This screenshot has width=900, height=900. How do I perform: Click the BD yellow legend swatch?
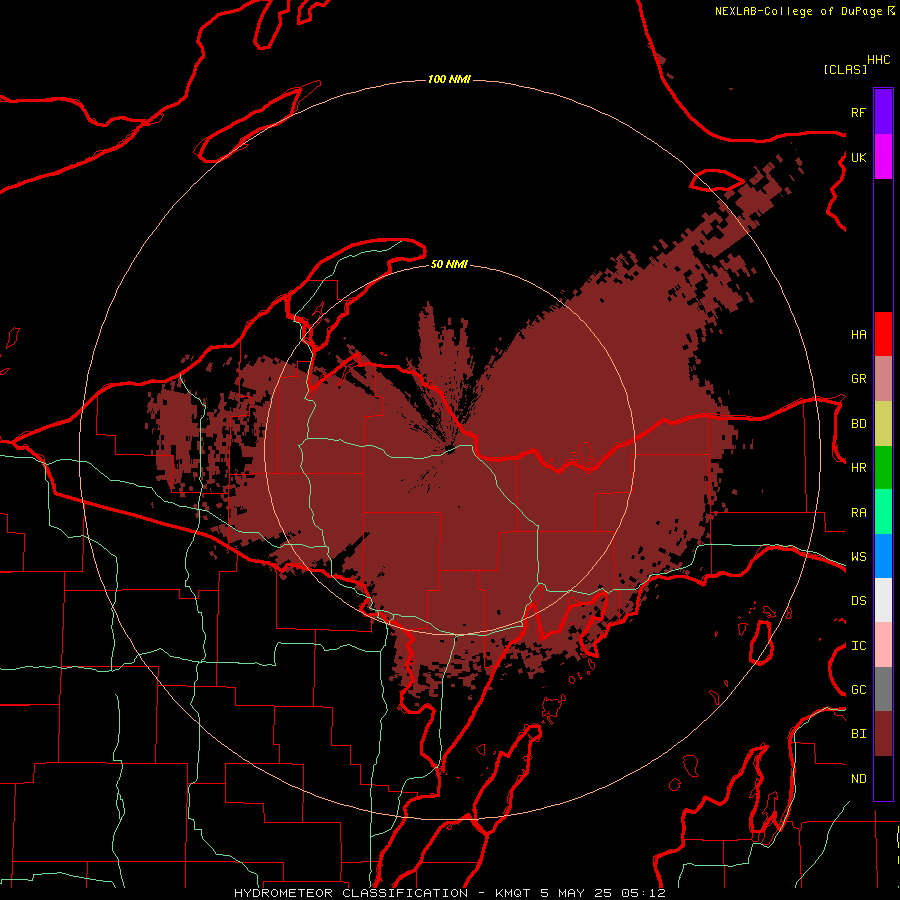pyautogui.click(x=883, y=424)
